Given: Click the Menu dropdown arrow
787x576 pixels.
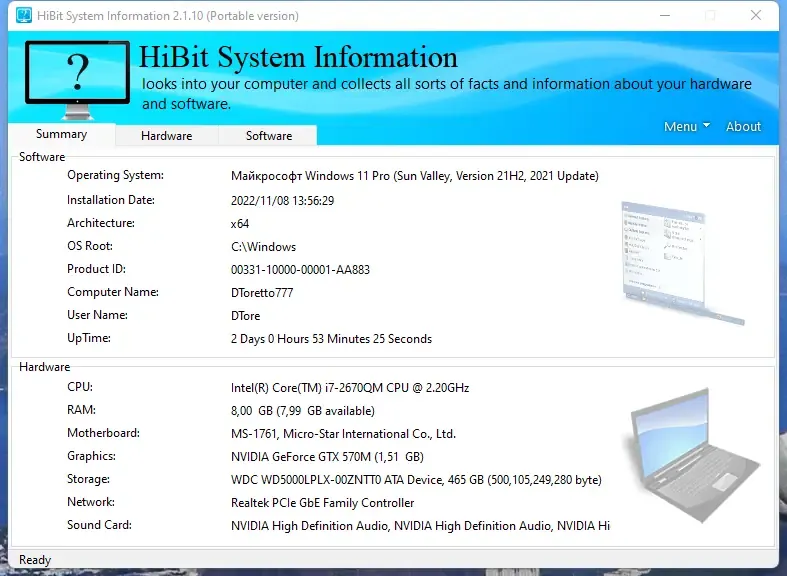Looking at the screenshot, I should pos(706,125).
